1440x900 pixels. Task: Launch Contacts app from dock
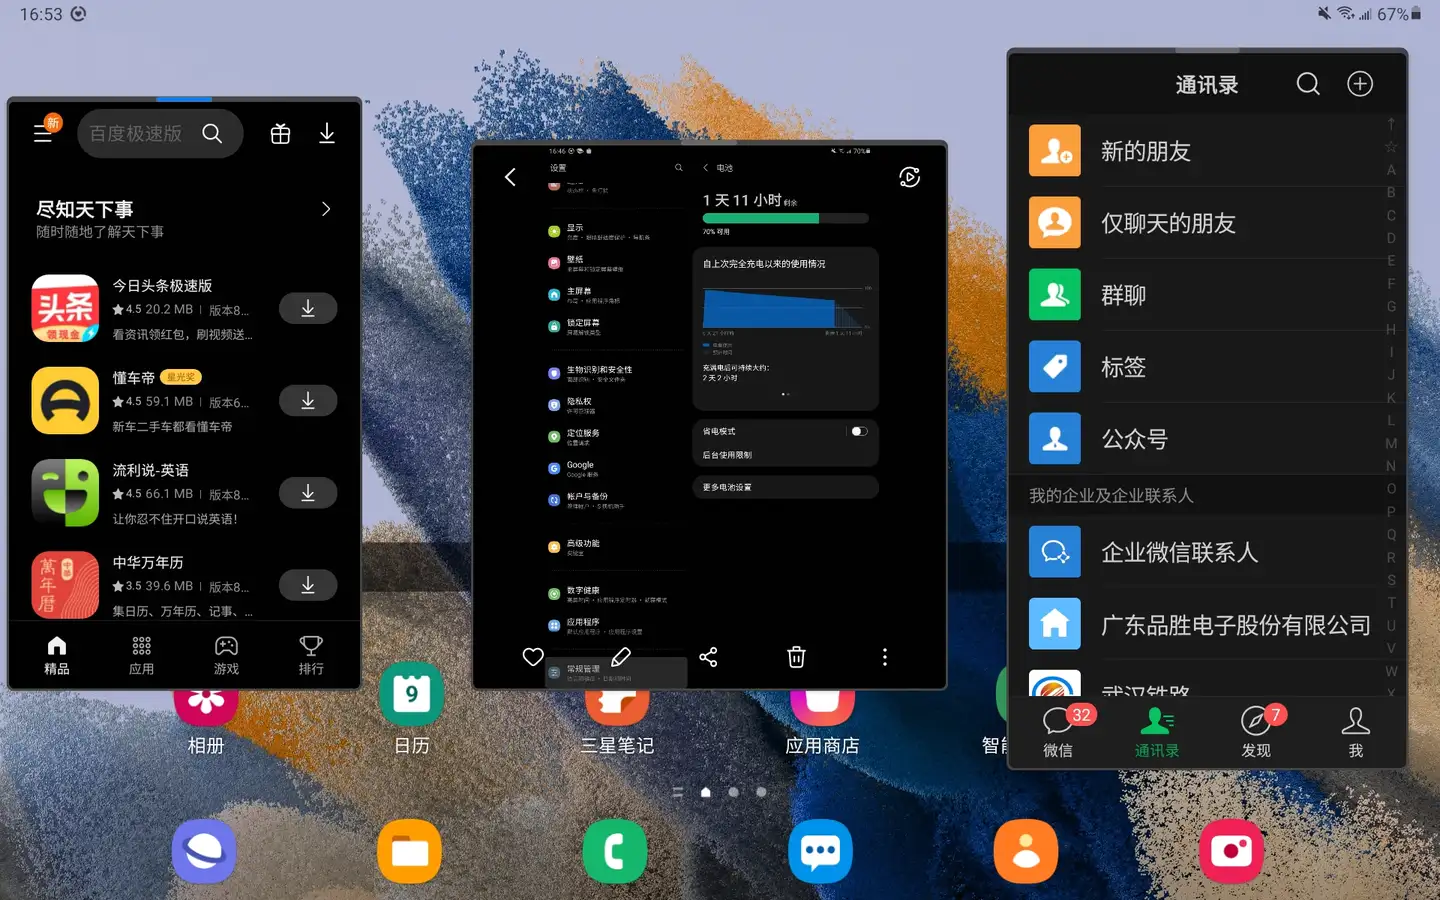click(1026, 851)
